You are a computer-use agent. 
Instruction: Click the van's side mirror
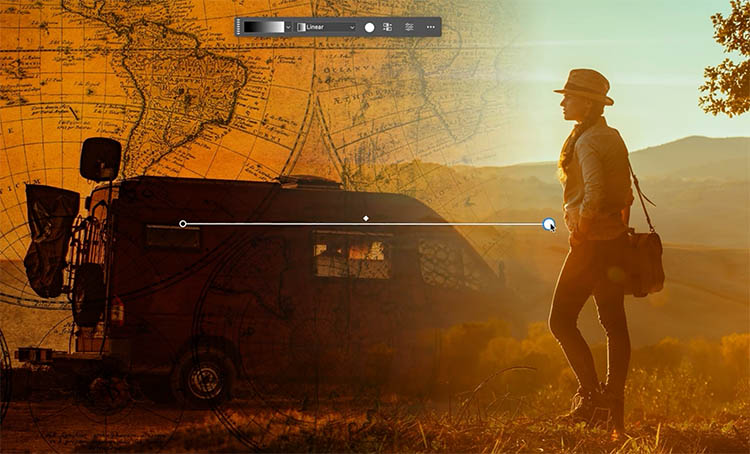coord(100,159)
